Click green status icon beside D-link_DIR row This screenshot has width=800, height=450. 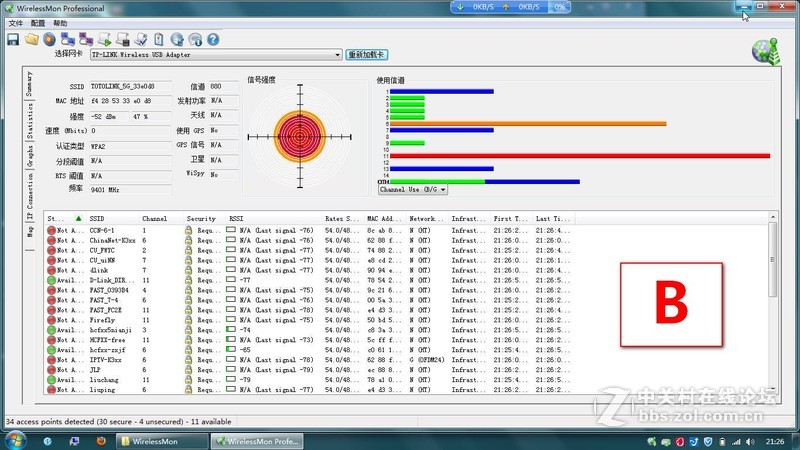[x=52, y=280]
